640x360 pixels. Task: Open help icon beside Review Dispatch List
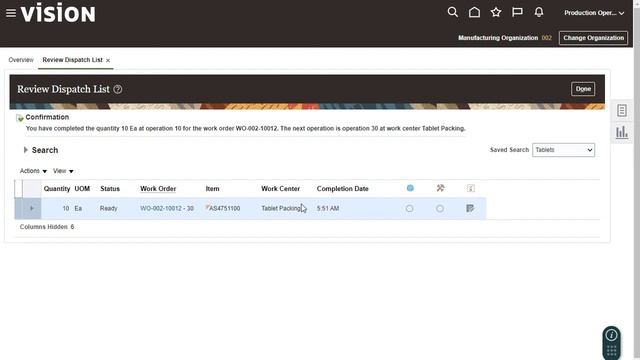118,89
